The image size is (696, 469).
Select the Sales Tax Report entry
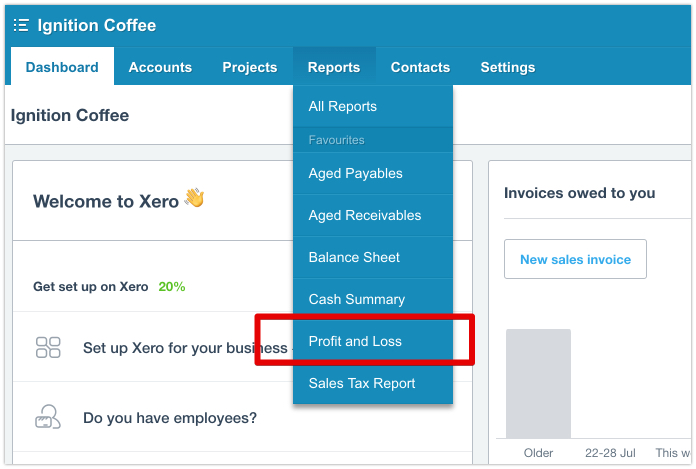(x=362, y=383)
